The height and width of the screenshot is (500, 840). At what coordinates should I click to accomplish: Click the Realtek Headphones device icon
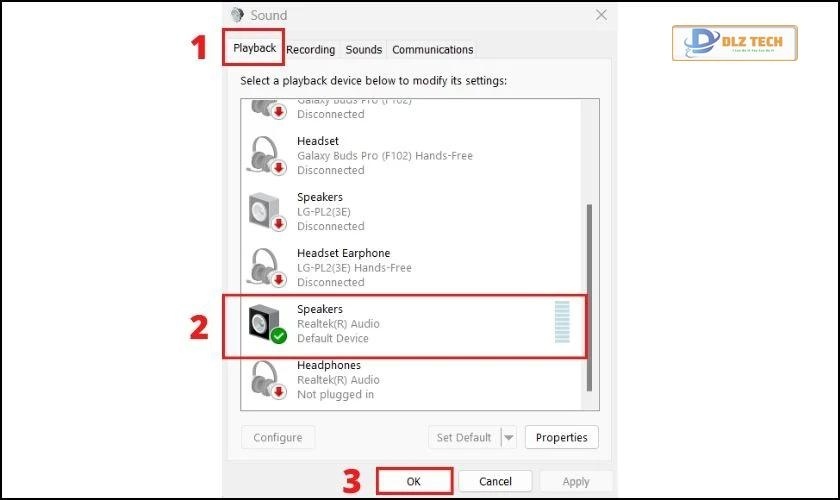pyautogui.click(x=267, y=380)
